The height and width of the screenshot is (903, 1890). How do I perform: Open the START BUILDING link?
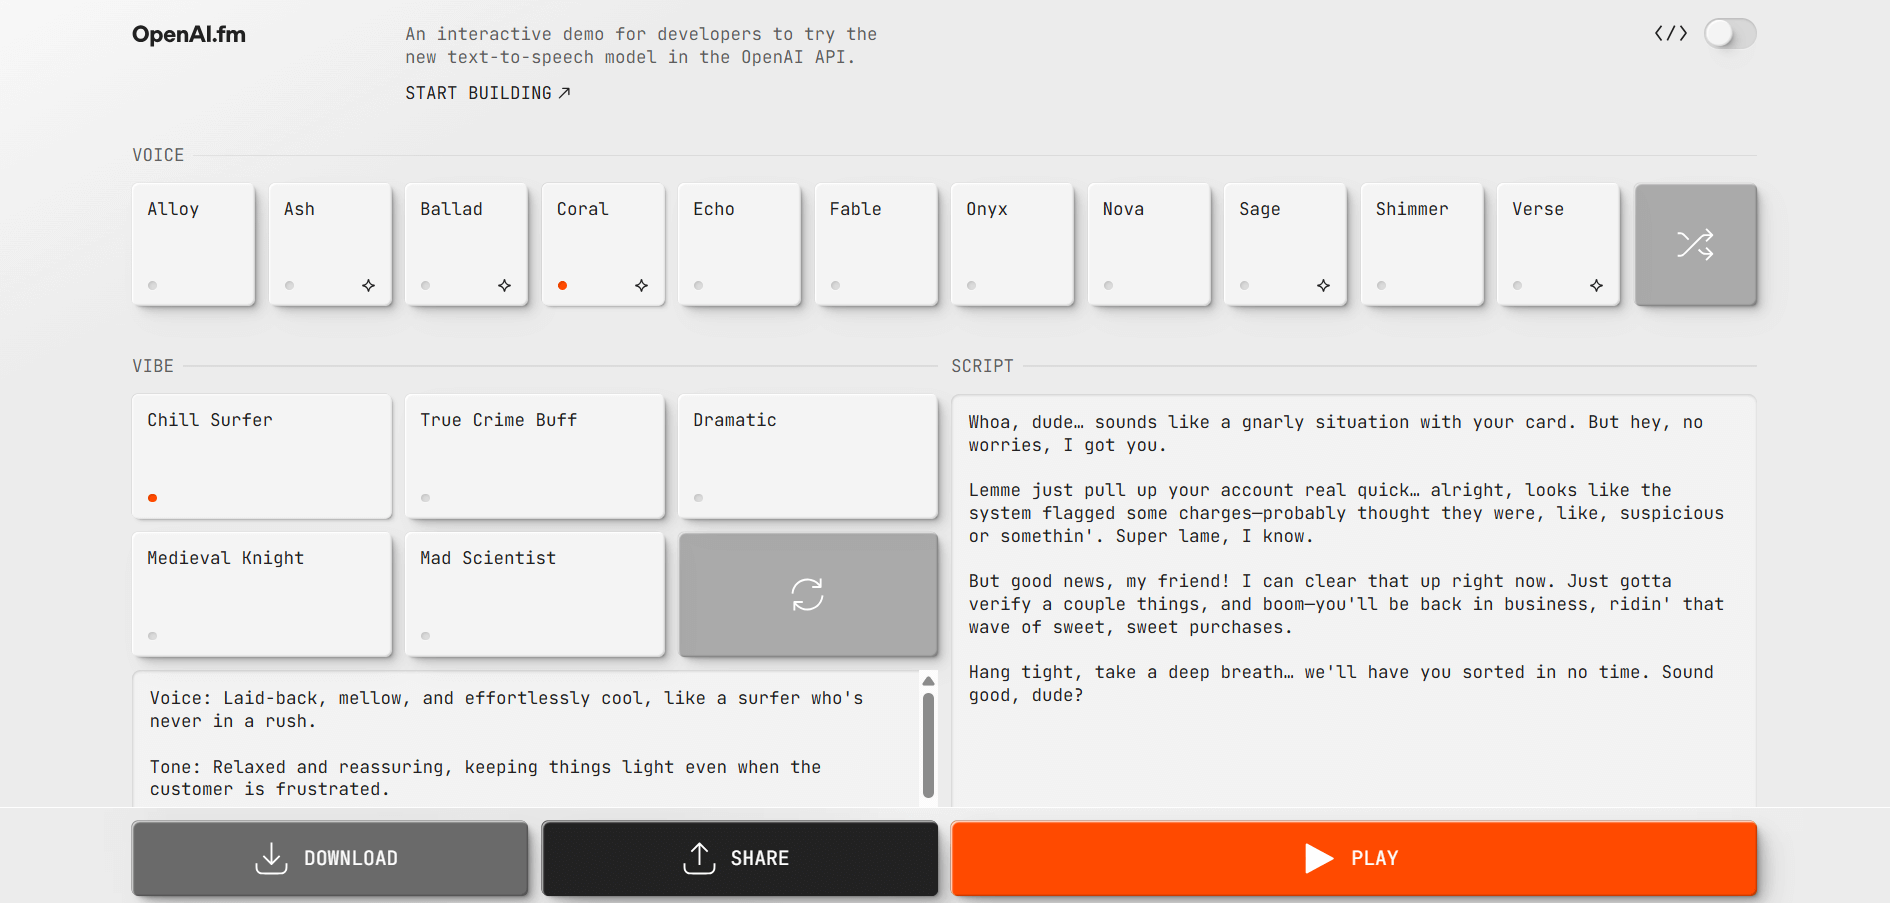point(487,93)
